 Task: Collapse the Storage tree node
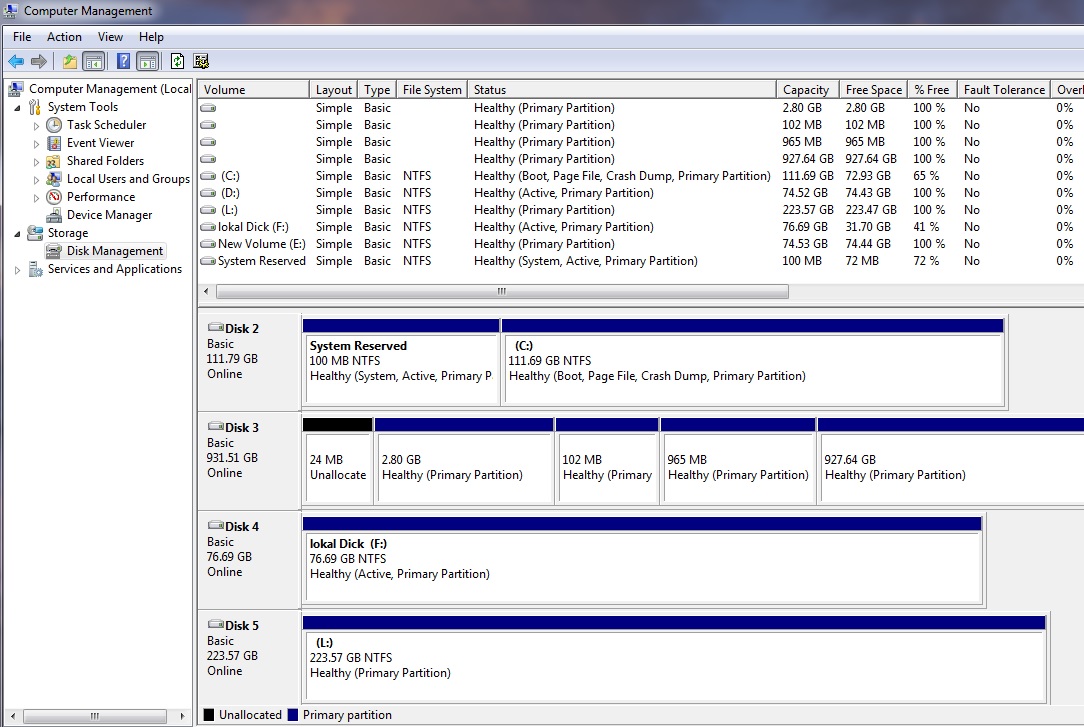[x=17, y=234]
